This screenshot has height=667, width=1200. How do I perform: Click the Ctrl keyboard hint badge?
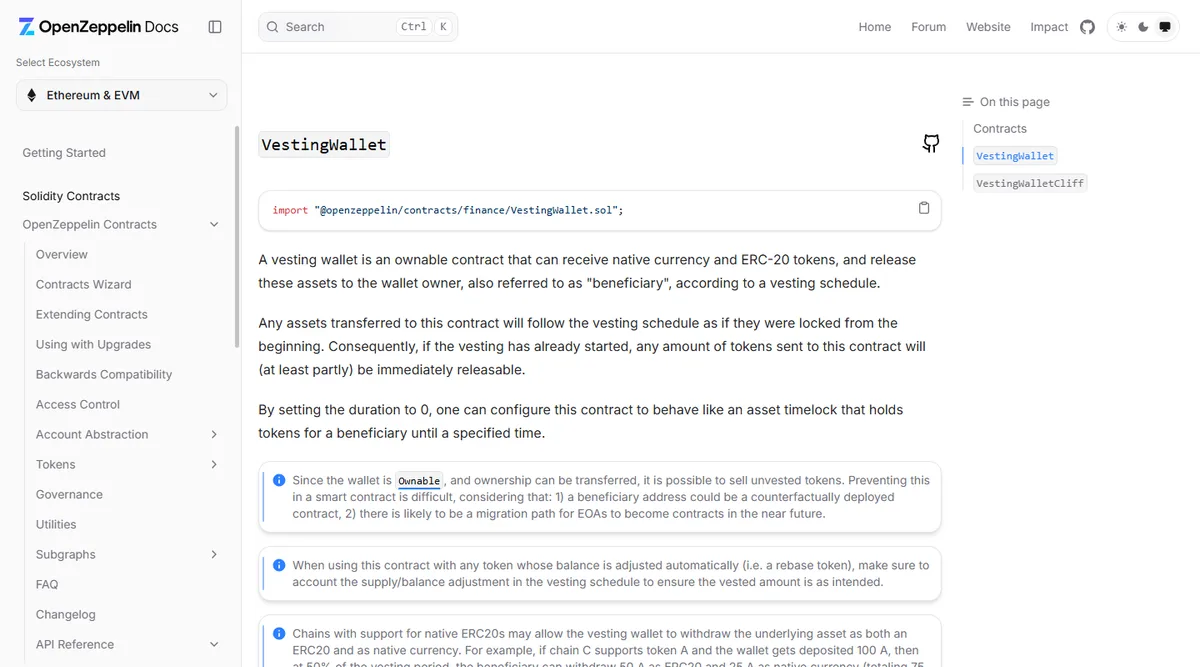413,27
